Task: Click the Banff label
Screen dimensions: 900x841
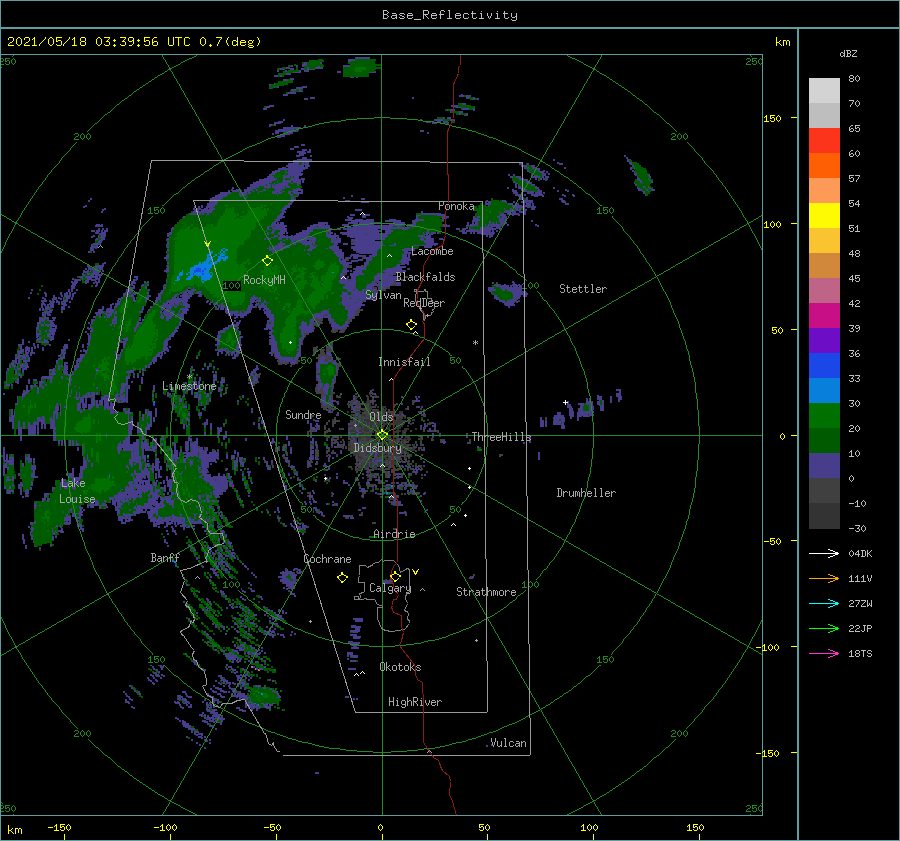Action: tap(165, 558)
